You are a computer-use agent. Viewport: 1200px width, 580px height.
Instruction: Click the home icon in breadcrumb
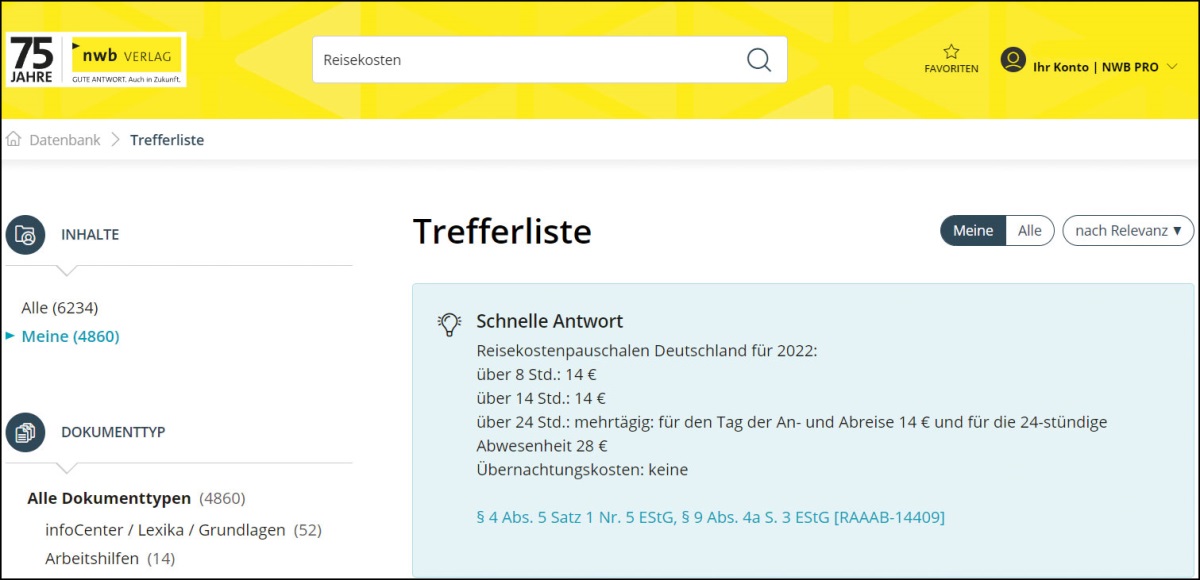[14, 139]
